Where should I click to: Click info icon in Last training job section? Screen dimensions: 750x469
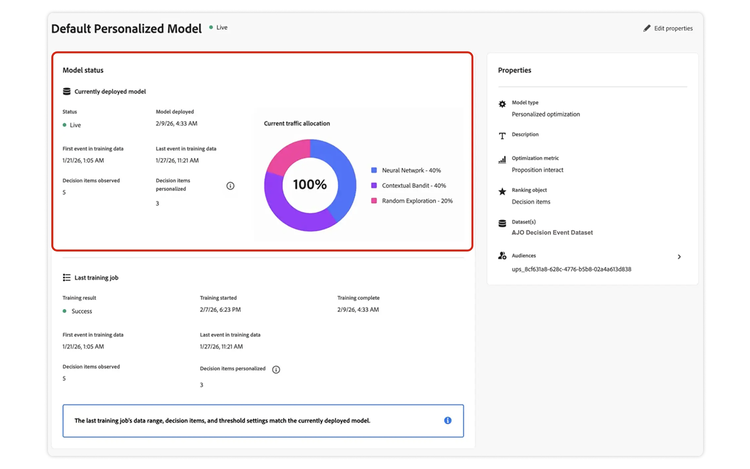click(x=276, y=369)
